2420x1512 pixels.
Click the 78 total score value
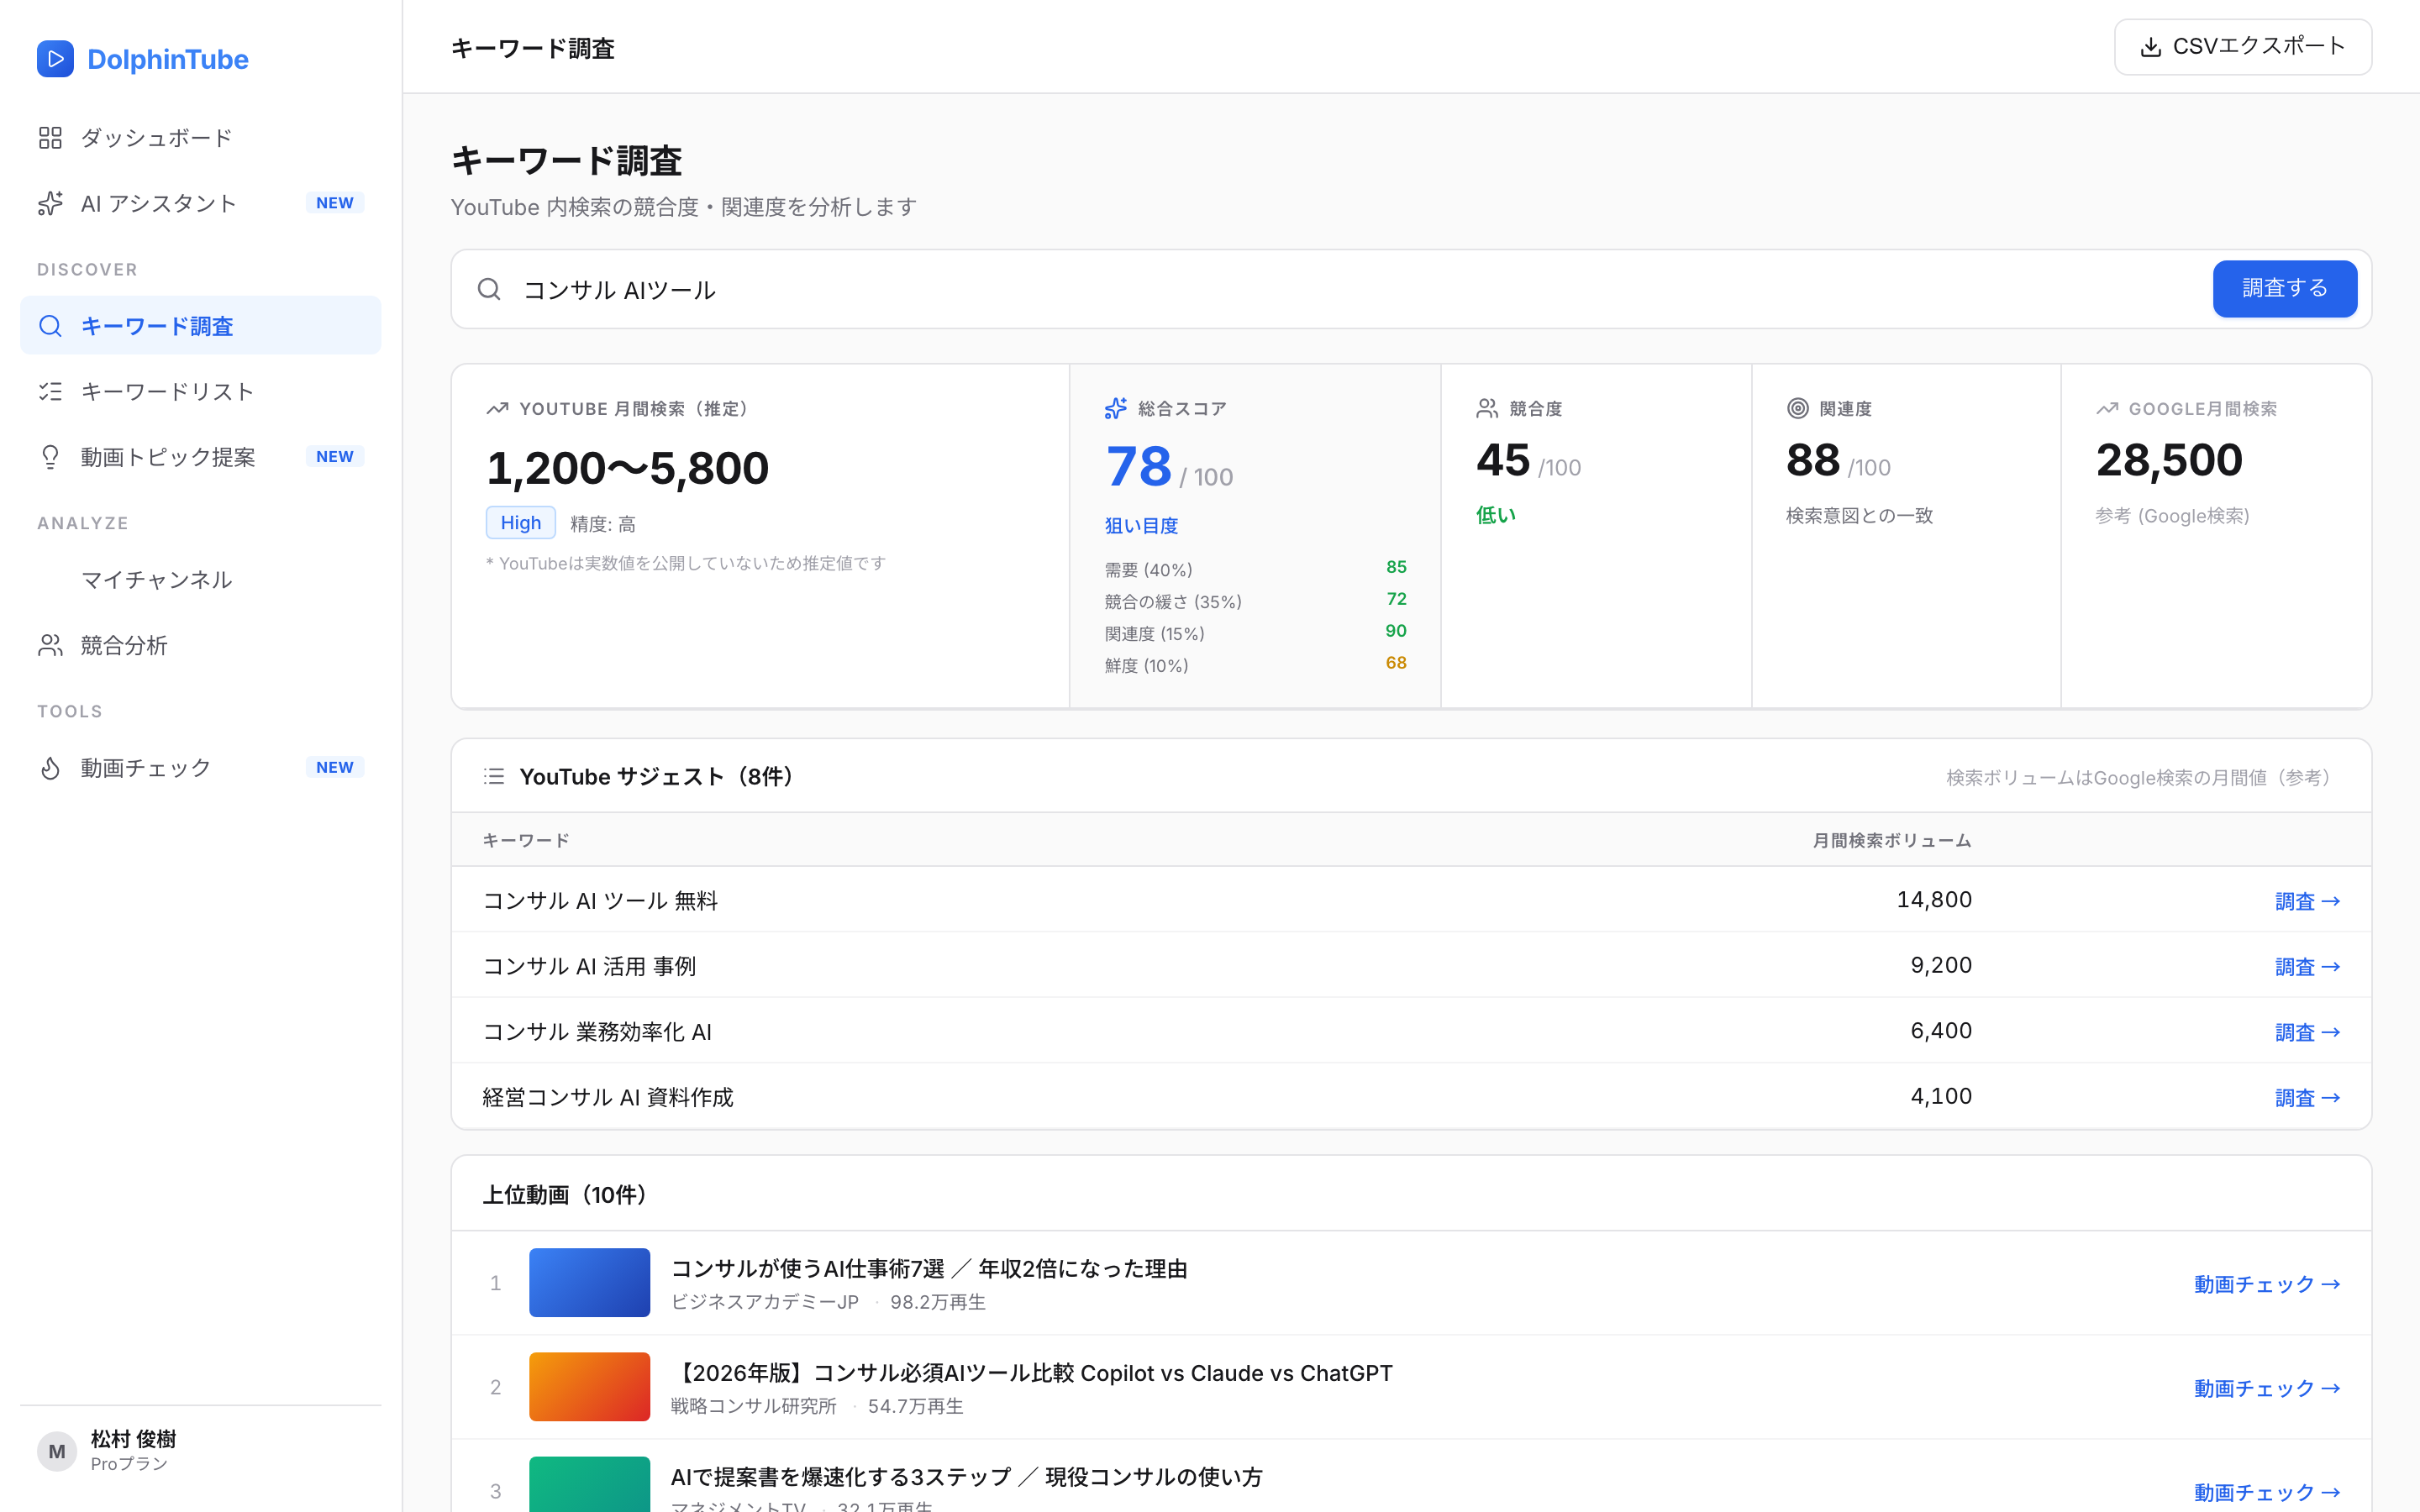click(1138, 466)
